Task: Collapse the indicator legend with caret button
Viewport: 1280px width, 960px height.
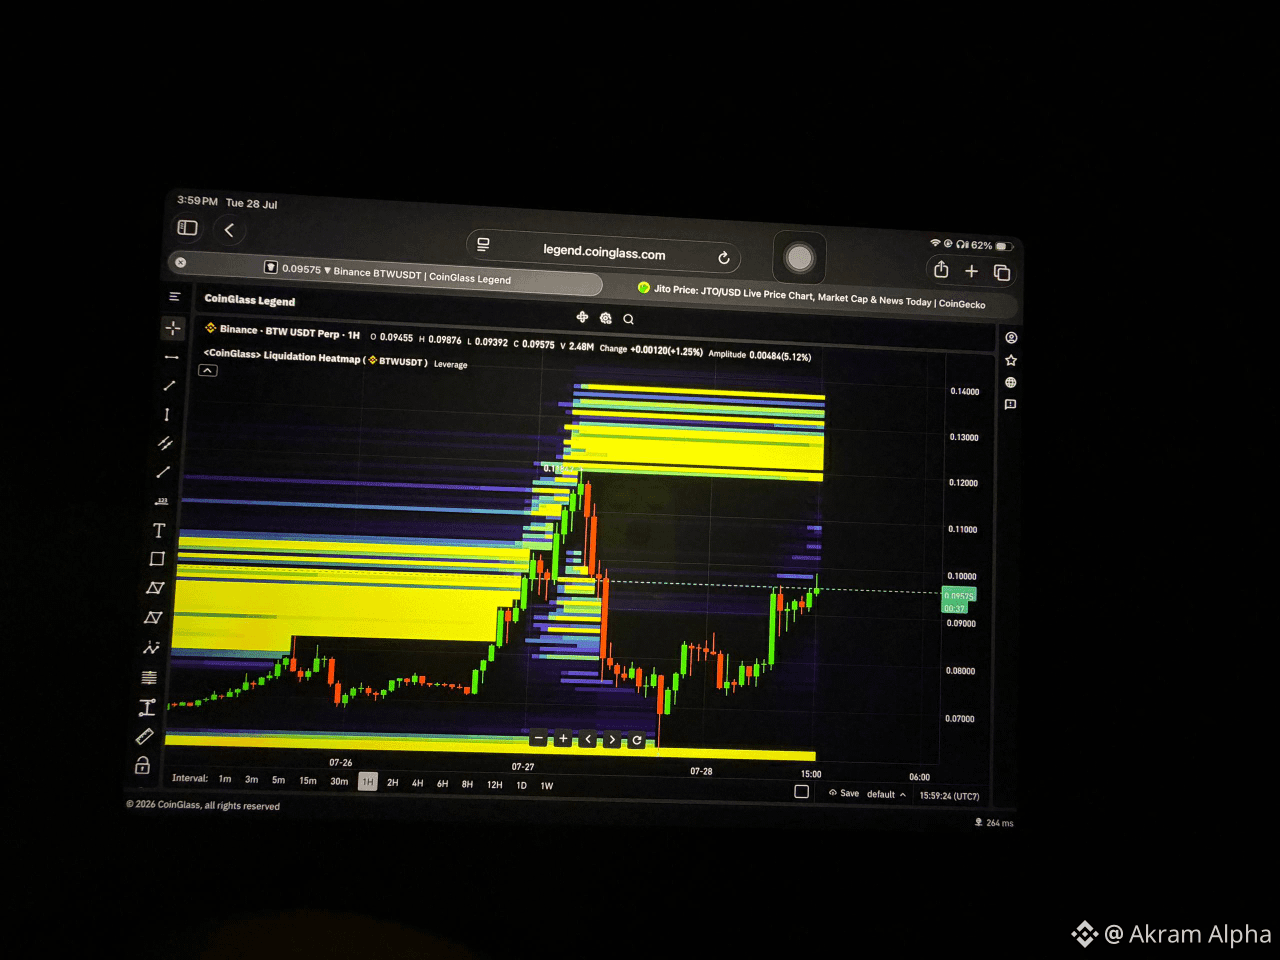Action: tap(207, 370)
